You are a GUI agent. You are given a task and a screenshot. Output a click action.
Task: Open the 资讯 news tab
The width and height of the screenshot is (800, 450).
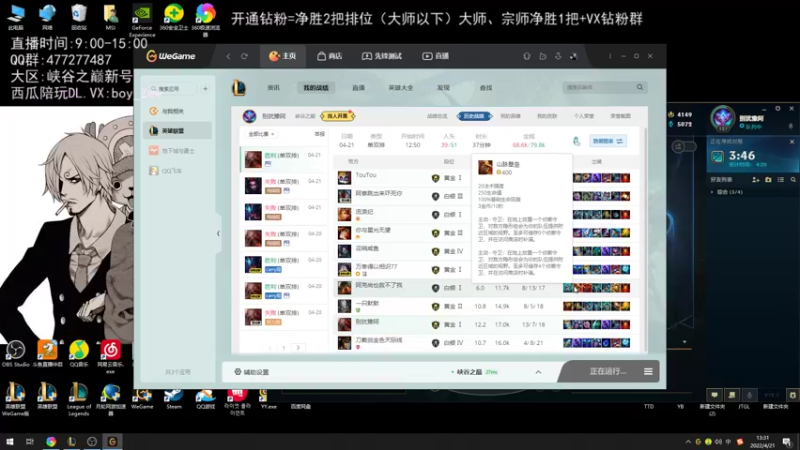coord(273,88)
